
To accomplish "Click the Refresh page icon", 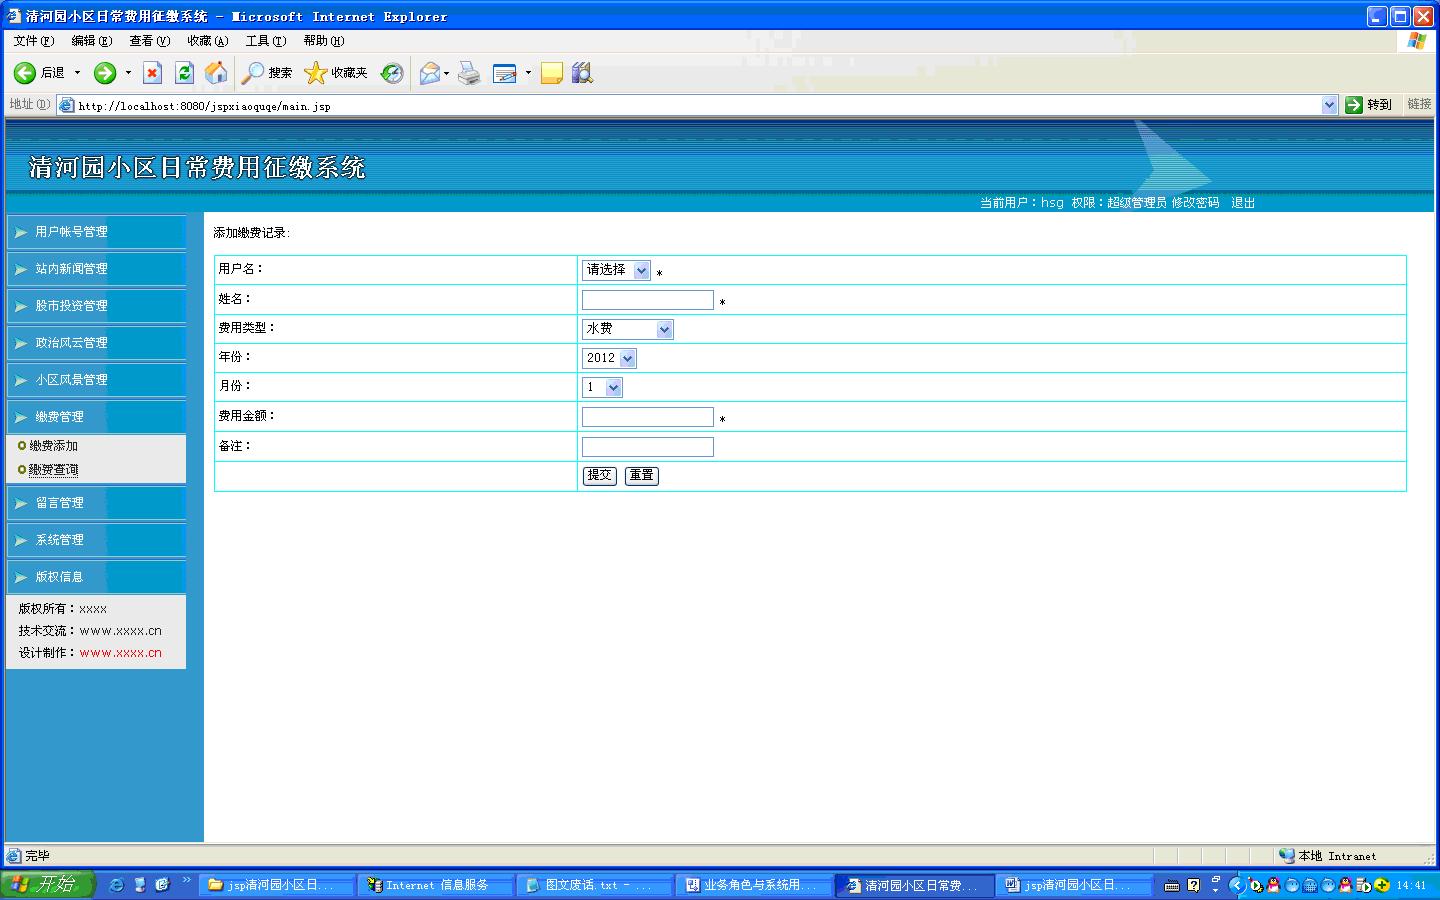I will tap(184, 73).
